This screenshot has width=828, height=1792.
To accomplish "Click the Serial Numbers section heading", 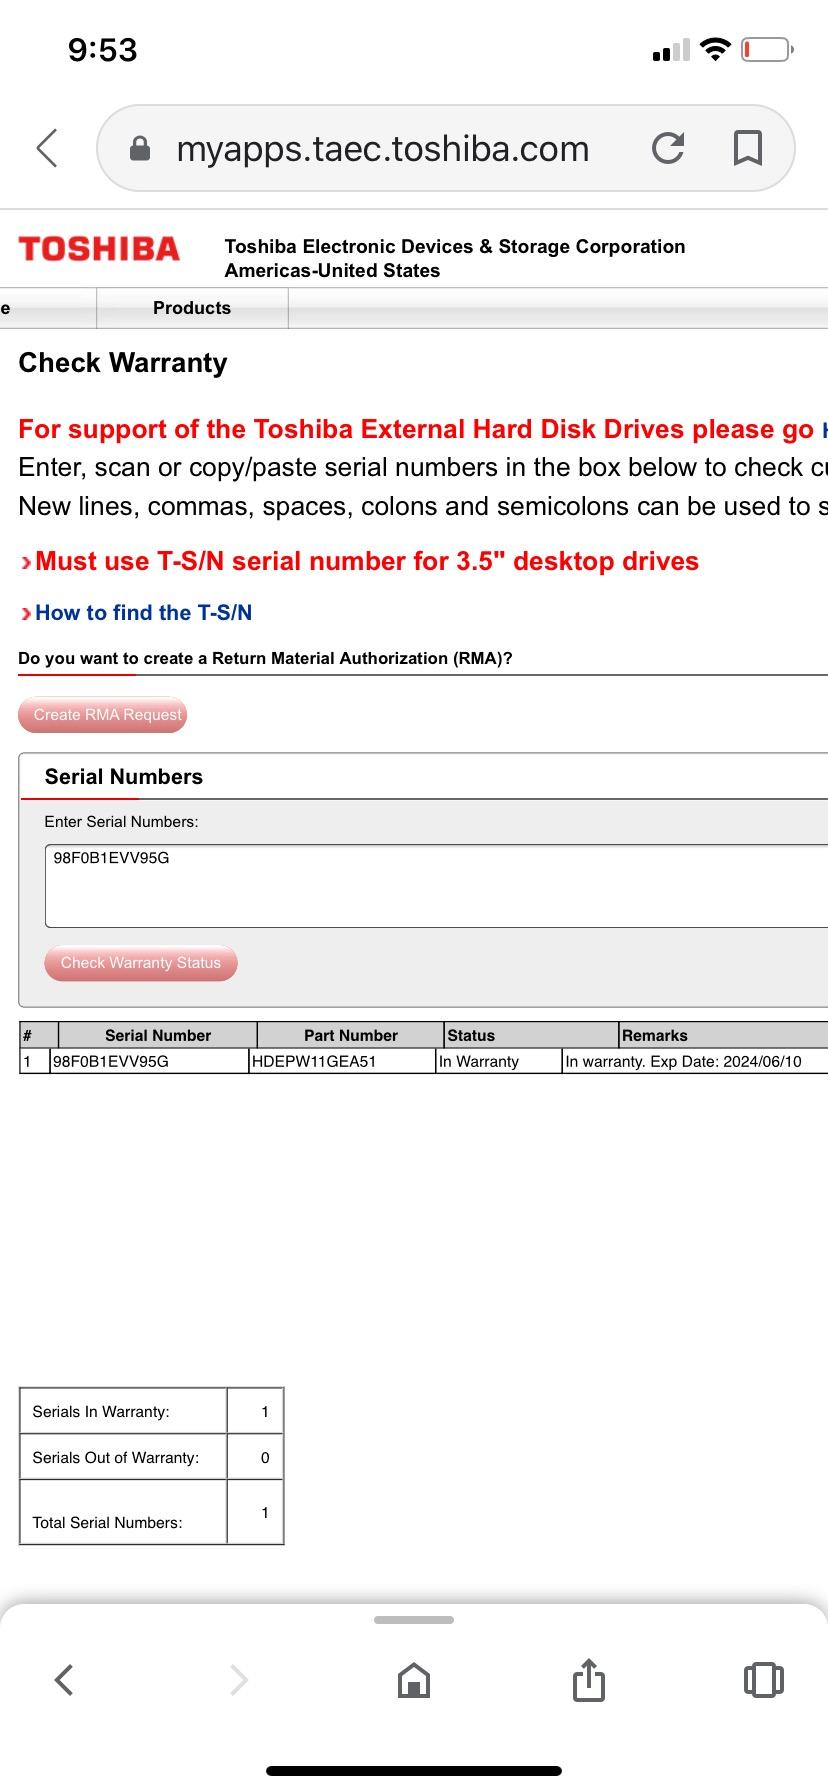I will 124,776.
